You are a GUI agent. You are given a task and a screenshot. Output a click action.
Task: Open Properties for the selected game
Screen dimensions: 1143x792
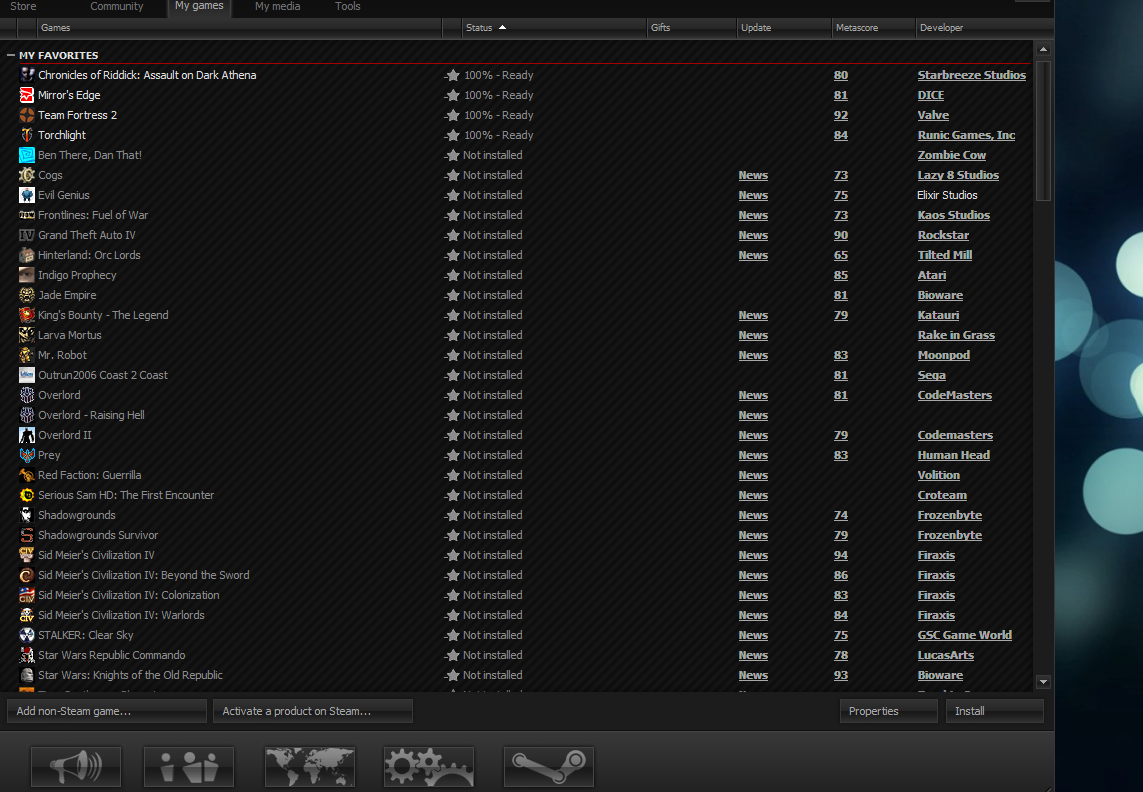889,711
